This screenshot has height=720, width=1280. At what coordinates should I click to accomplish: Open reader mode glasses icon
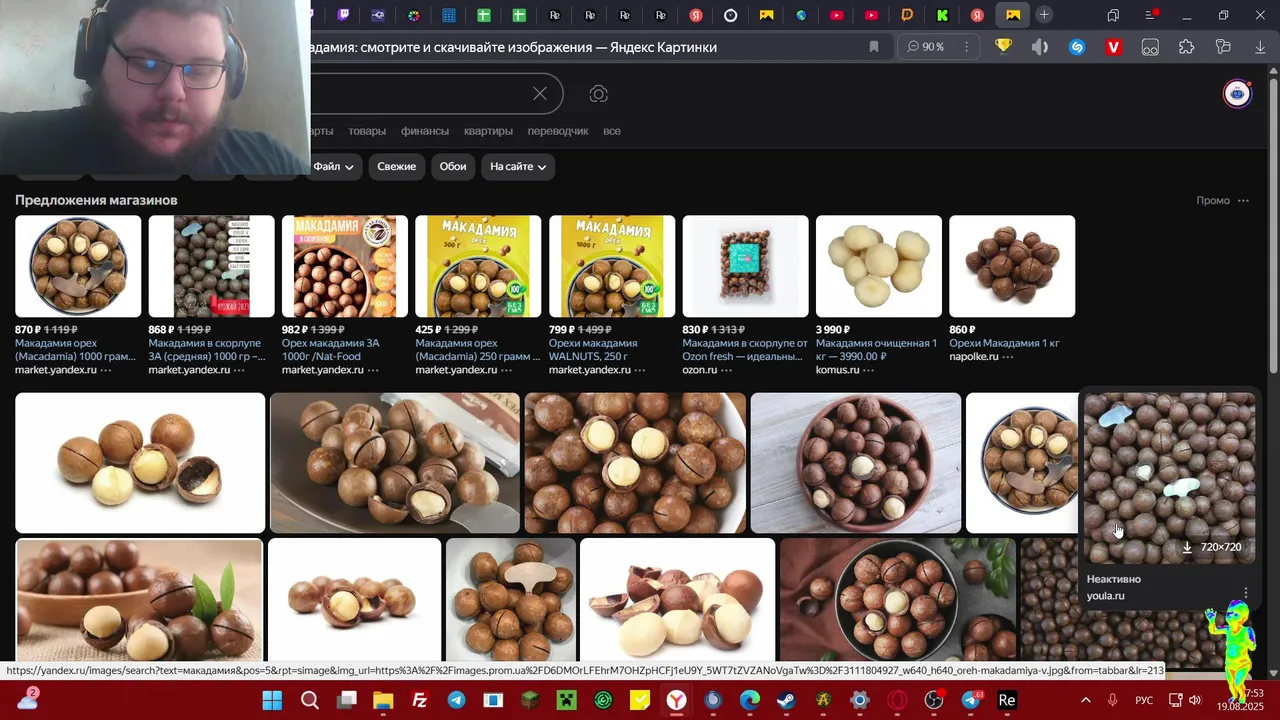[x=1150, y=47]
